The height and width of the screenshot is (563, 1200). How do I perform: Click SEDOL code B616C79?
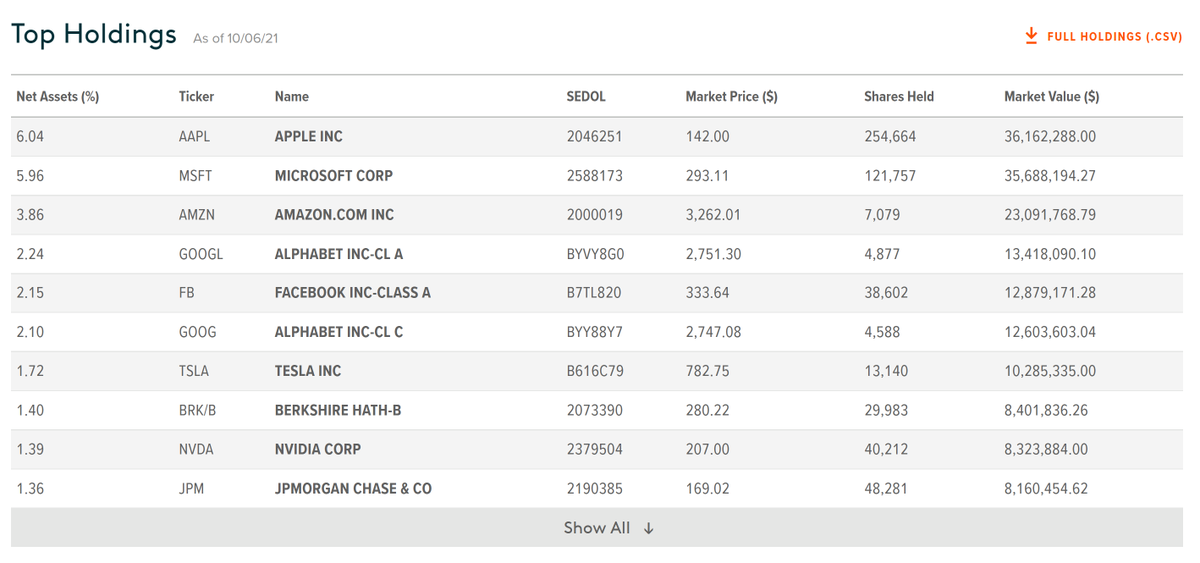pos(595,371)
